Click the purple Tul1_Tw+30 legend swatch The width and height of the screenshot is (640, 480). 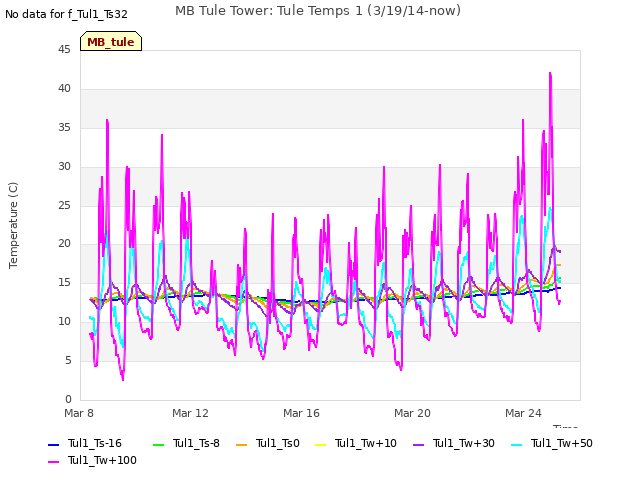tap(418, 444)
